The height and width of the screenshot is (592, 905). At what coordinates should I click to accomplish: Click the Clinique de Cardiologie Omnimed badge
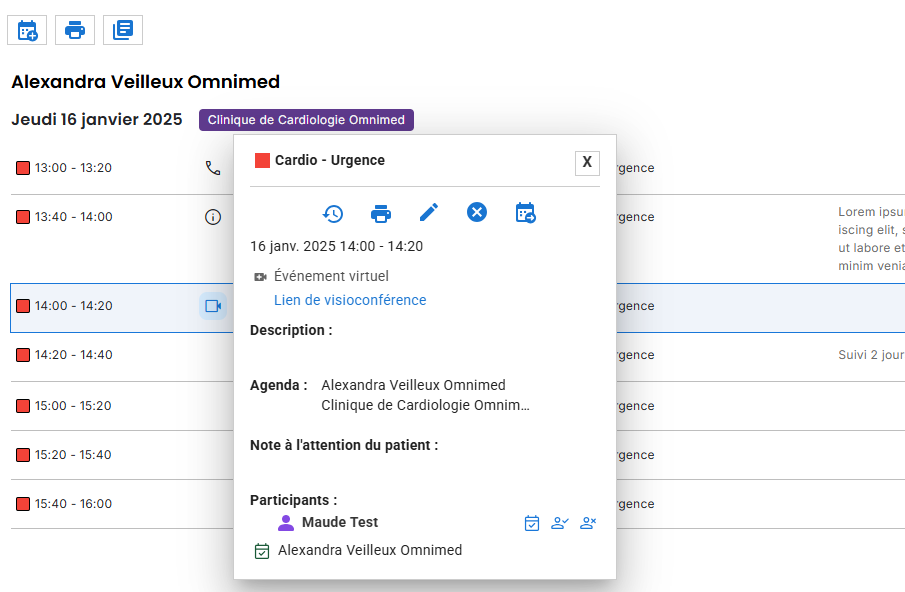(x=306, y=120)
